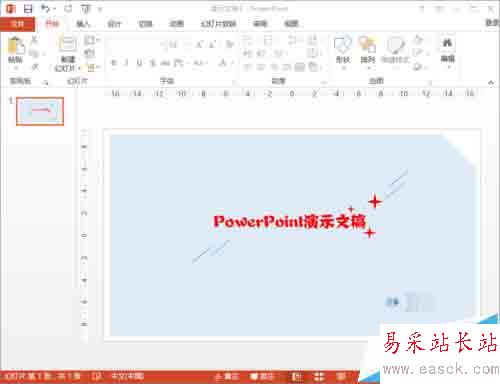Screen dimensions: 500x384
Task: Switch to the 审阅 (Review) tab
Action: [260, 24]
